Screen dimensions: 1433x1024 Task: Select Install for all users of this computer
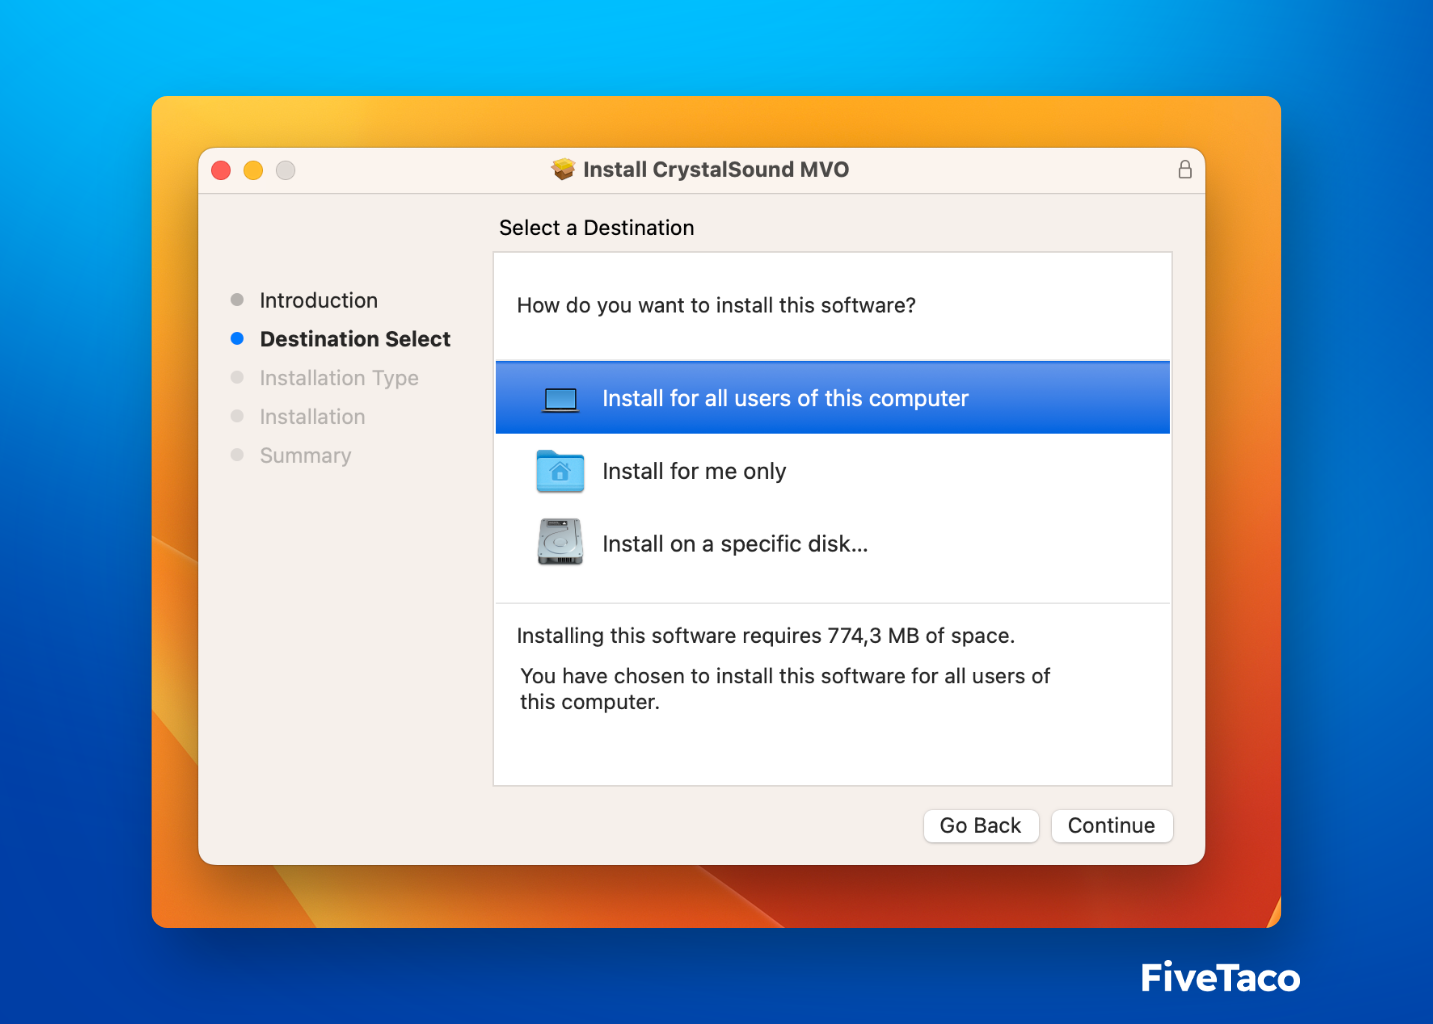point(832,398)
